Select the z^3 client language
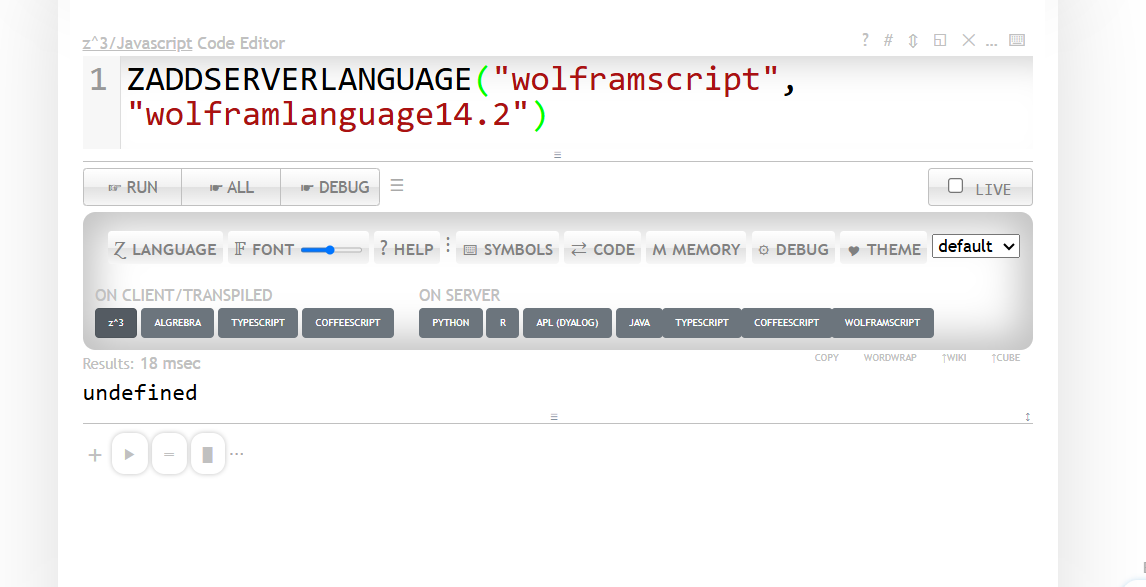This screenshot has height=587, width=1146. click(116, 323)
